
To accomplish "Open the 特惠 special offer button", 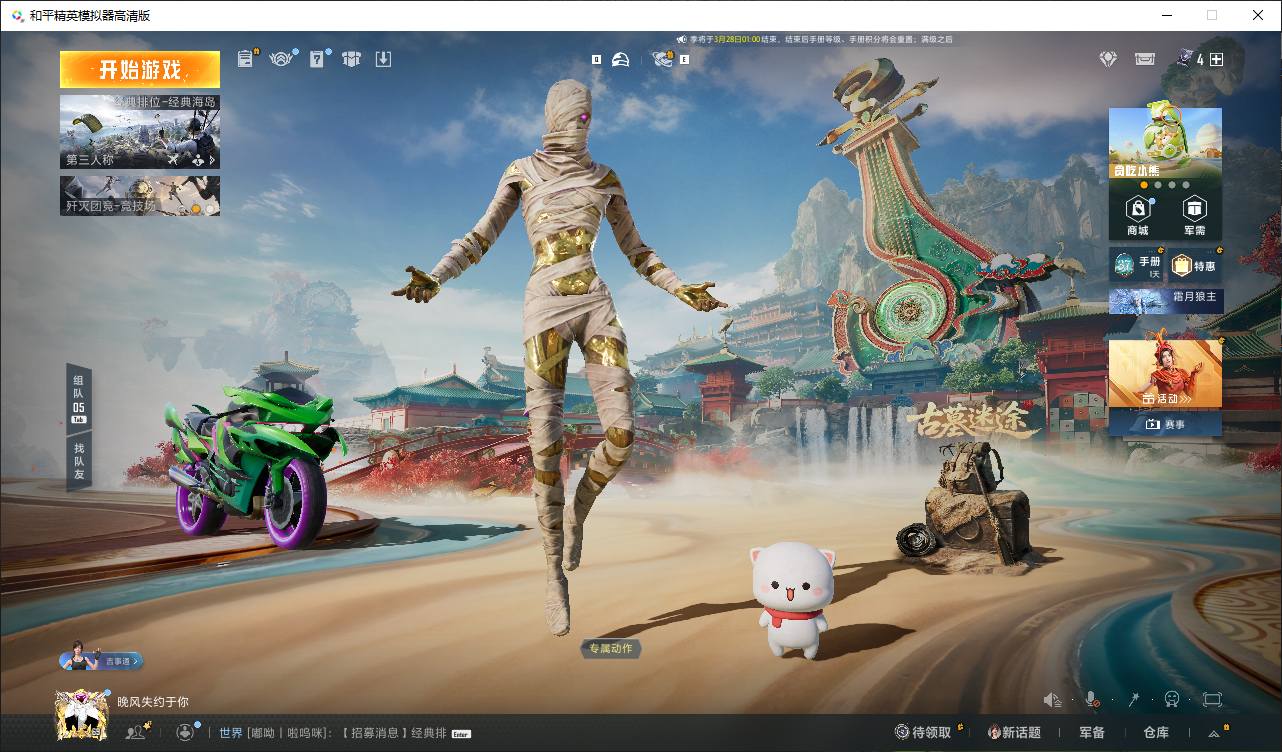I will pos(1195,266).
